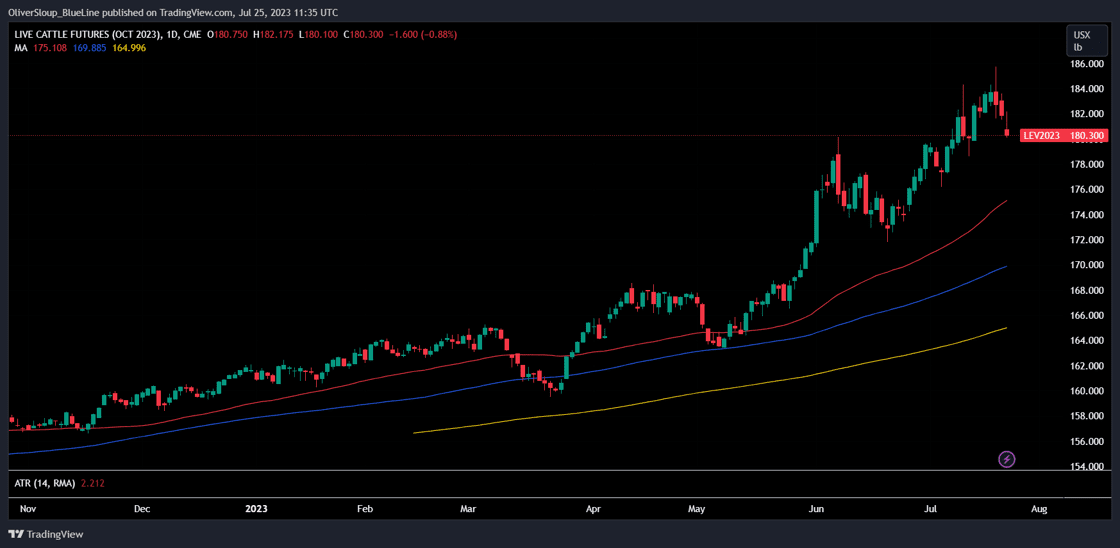The image size is (1120, 548).
Task: Click the −1.600 (−0.88%) change value
Action: tap(421, 34)
